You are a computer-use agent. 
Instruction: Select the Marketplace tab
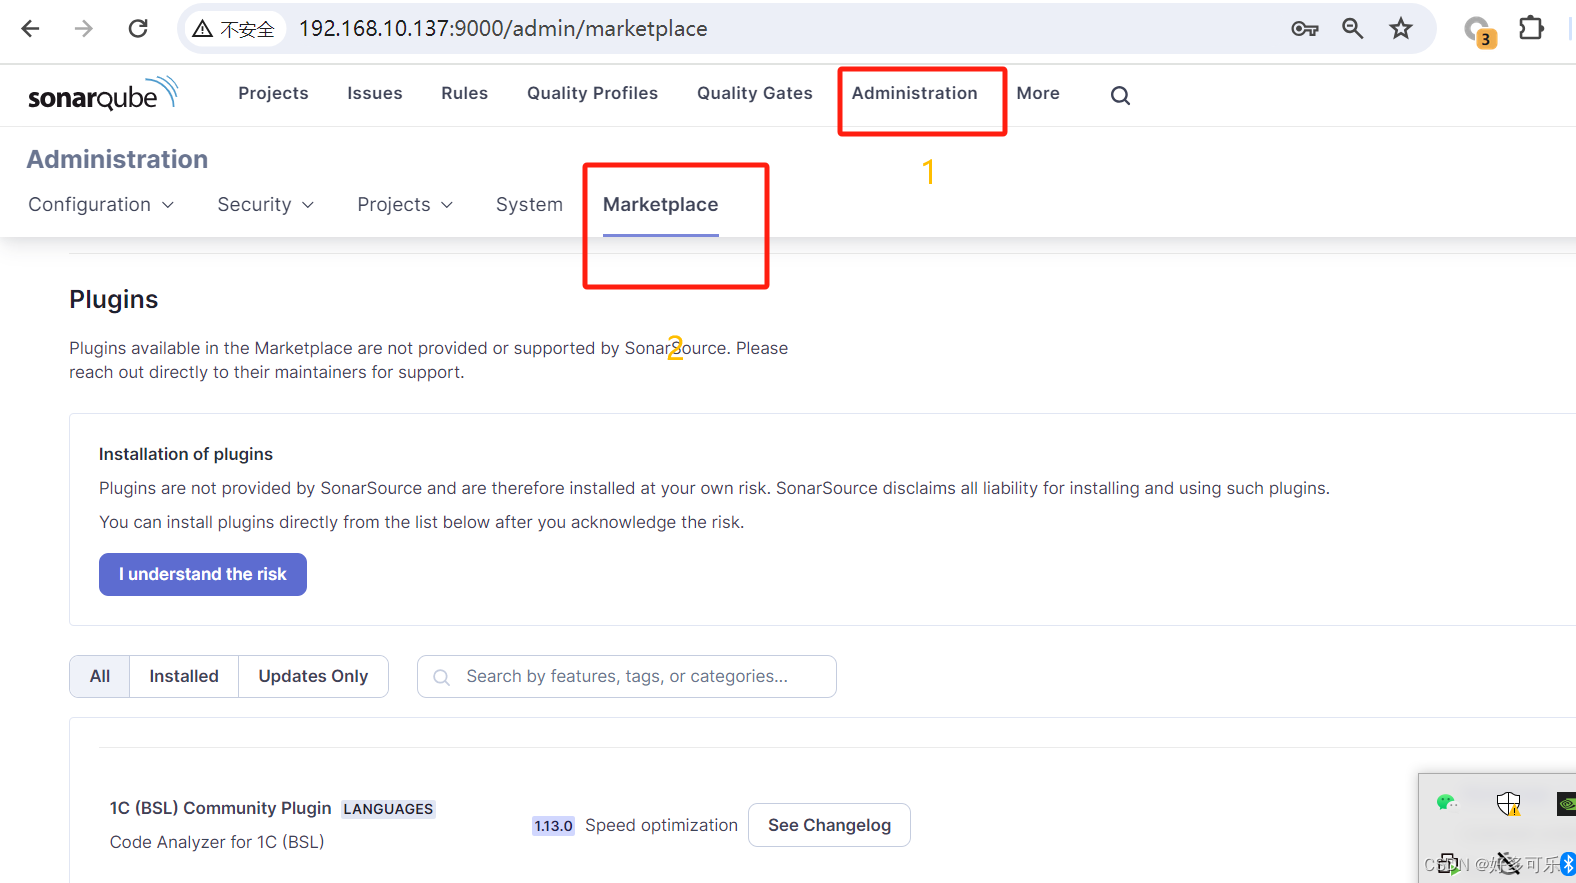[x=661, y=204]
